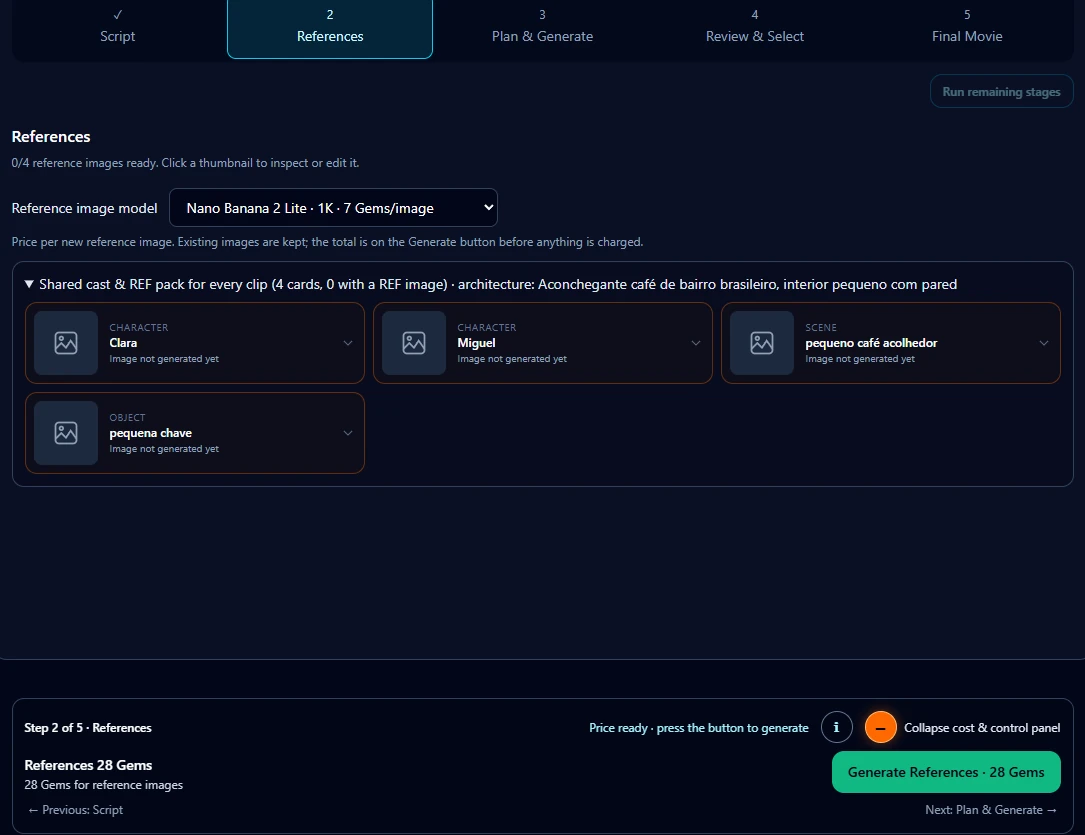Click the pequena chave image icon

[66, 433]
